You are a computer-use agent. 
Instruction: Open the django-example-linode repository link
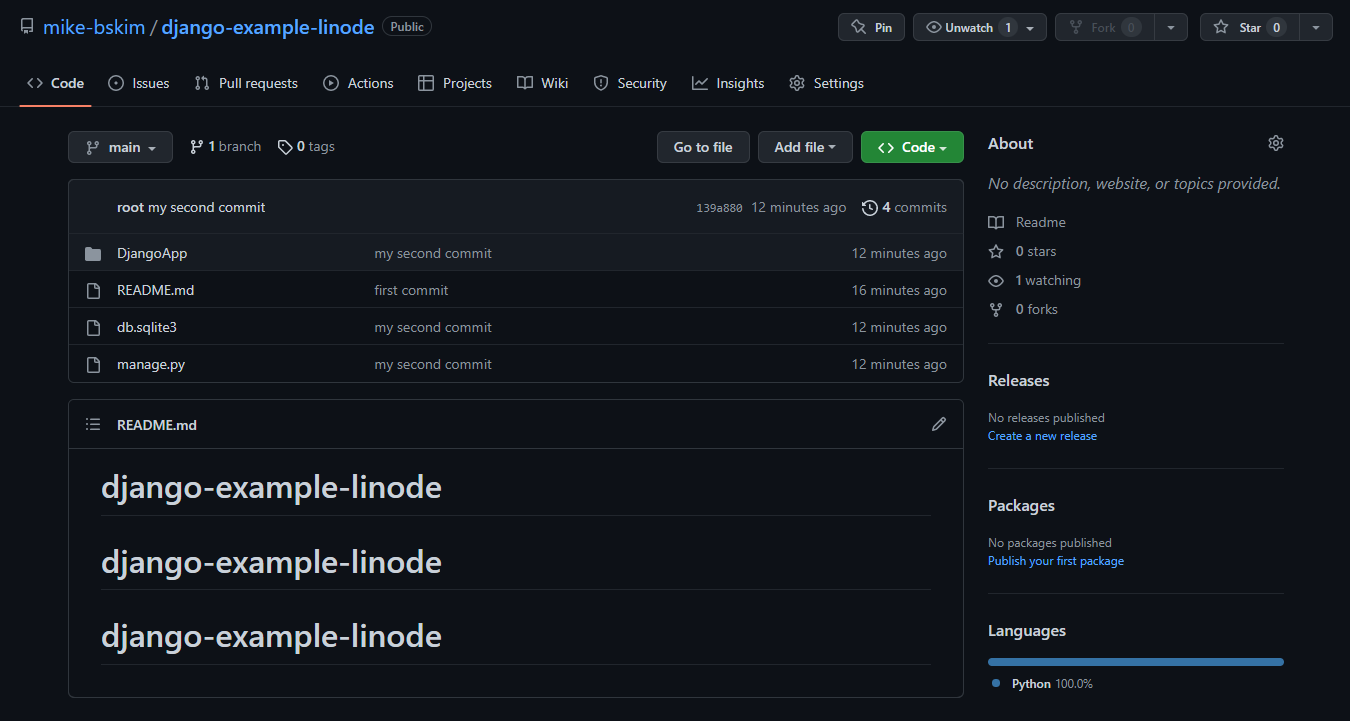point(268,27)
